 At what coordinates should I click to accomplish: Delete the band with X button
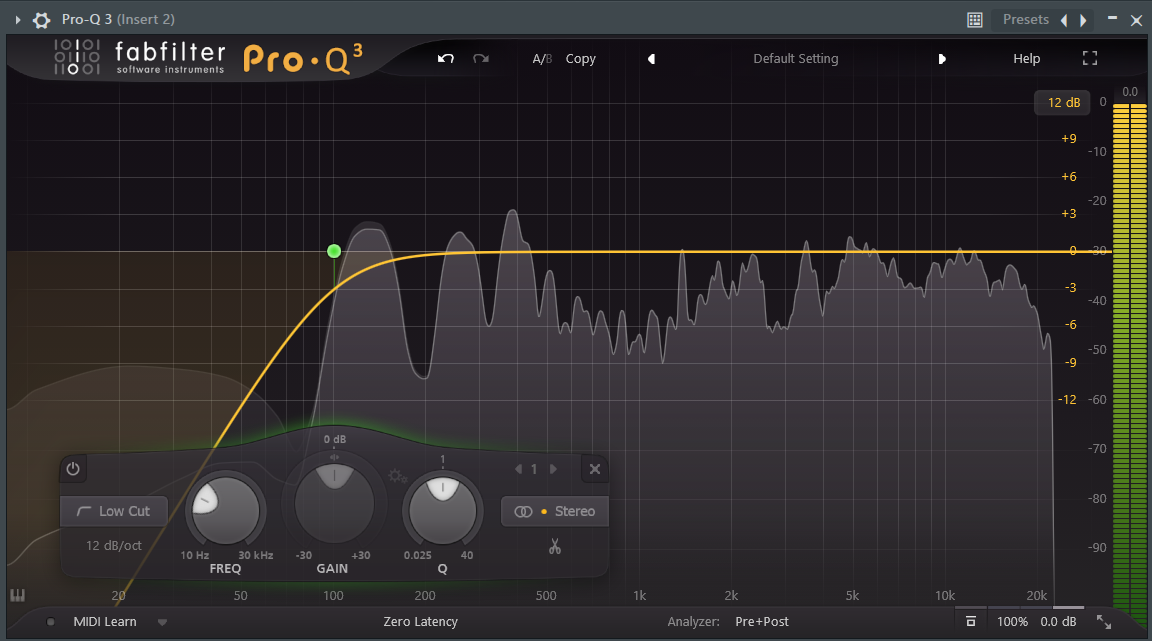(x=595, y=469)
